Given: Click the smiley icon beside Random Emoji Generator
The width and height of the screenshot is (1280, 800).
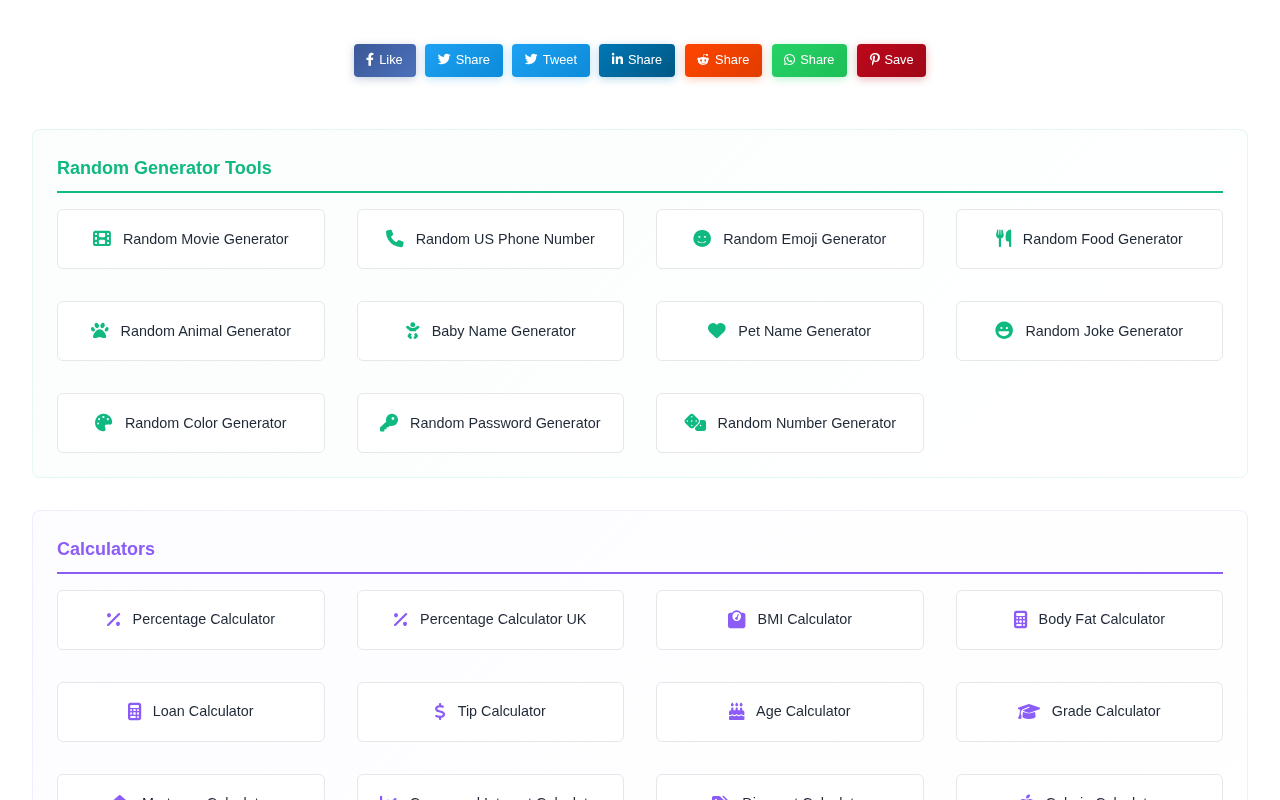Looking at the screenshot, I should (x=702, y=239).
